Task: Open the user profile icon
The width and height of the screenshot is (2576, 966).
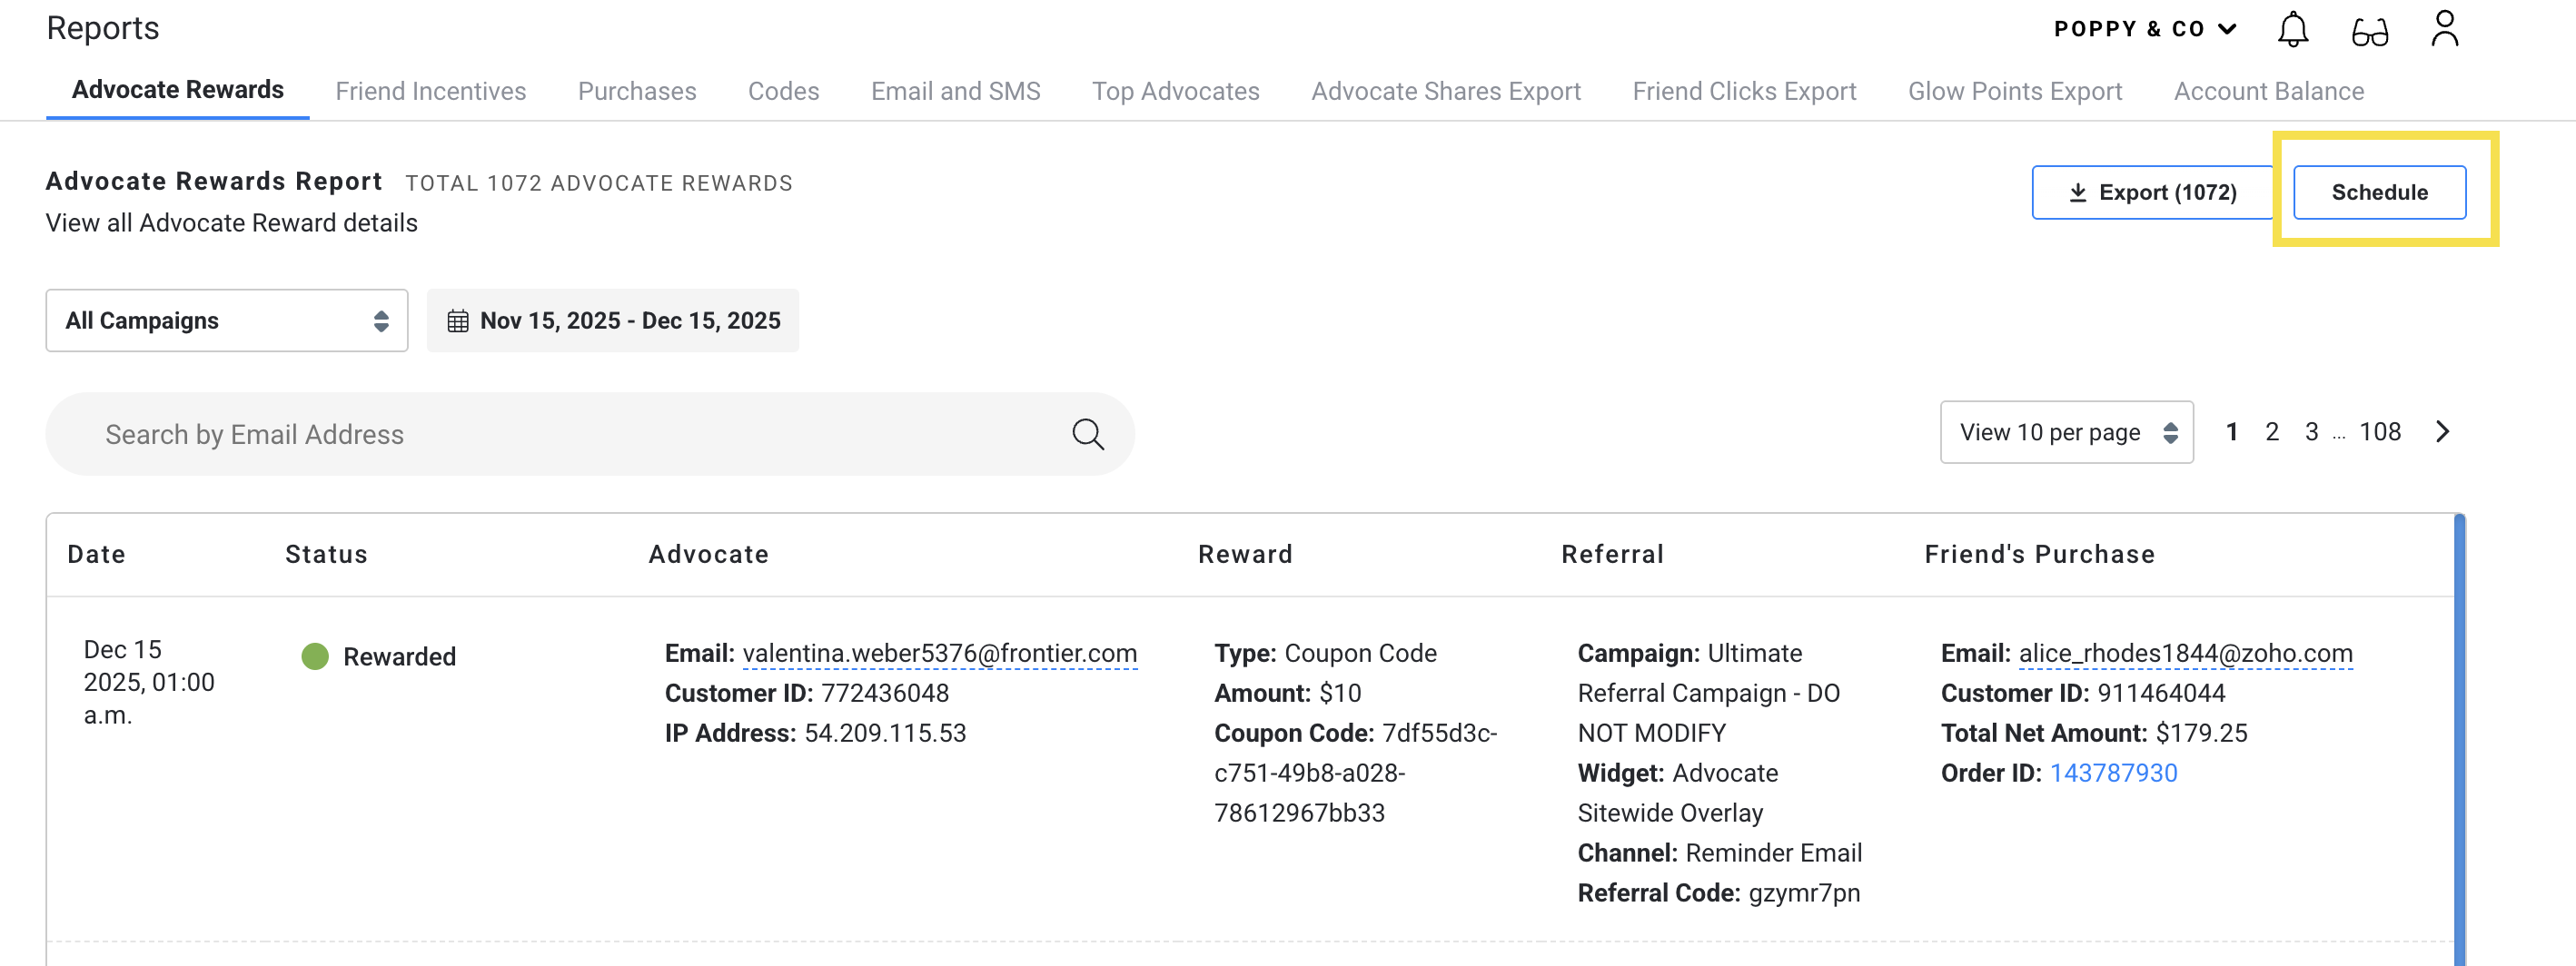Action: pyautogui.click(x=2444, y=29)
